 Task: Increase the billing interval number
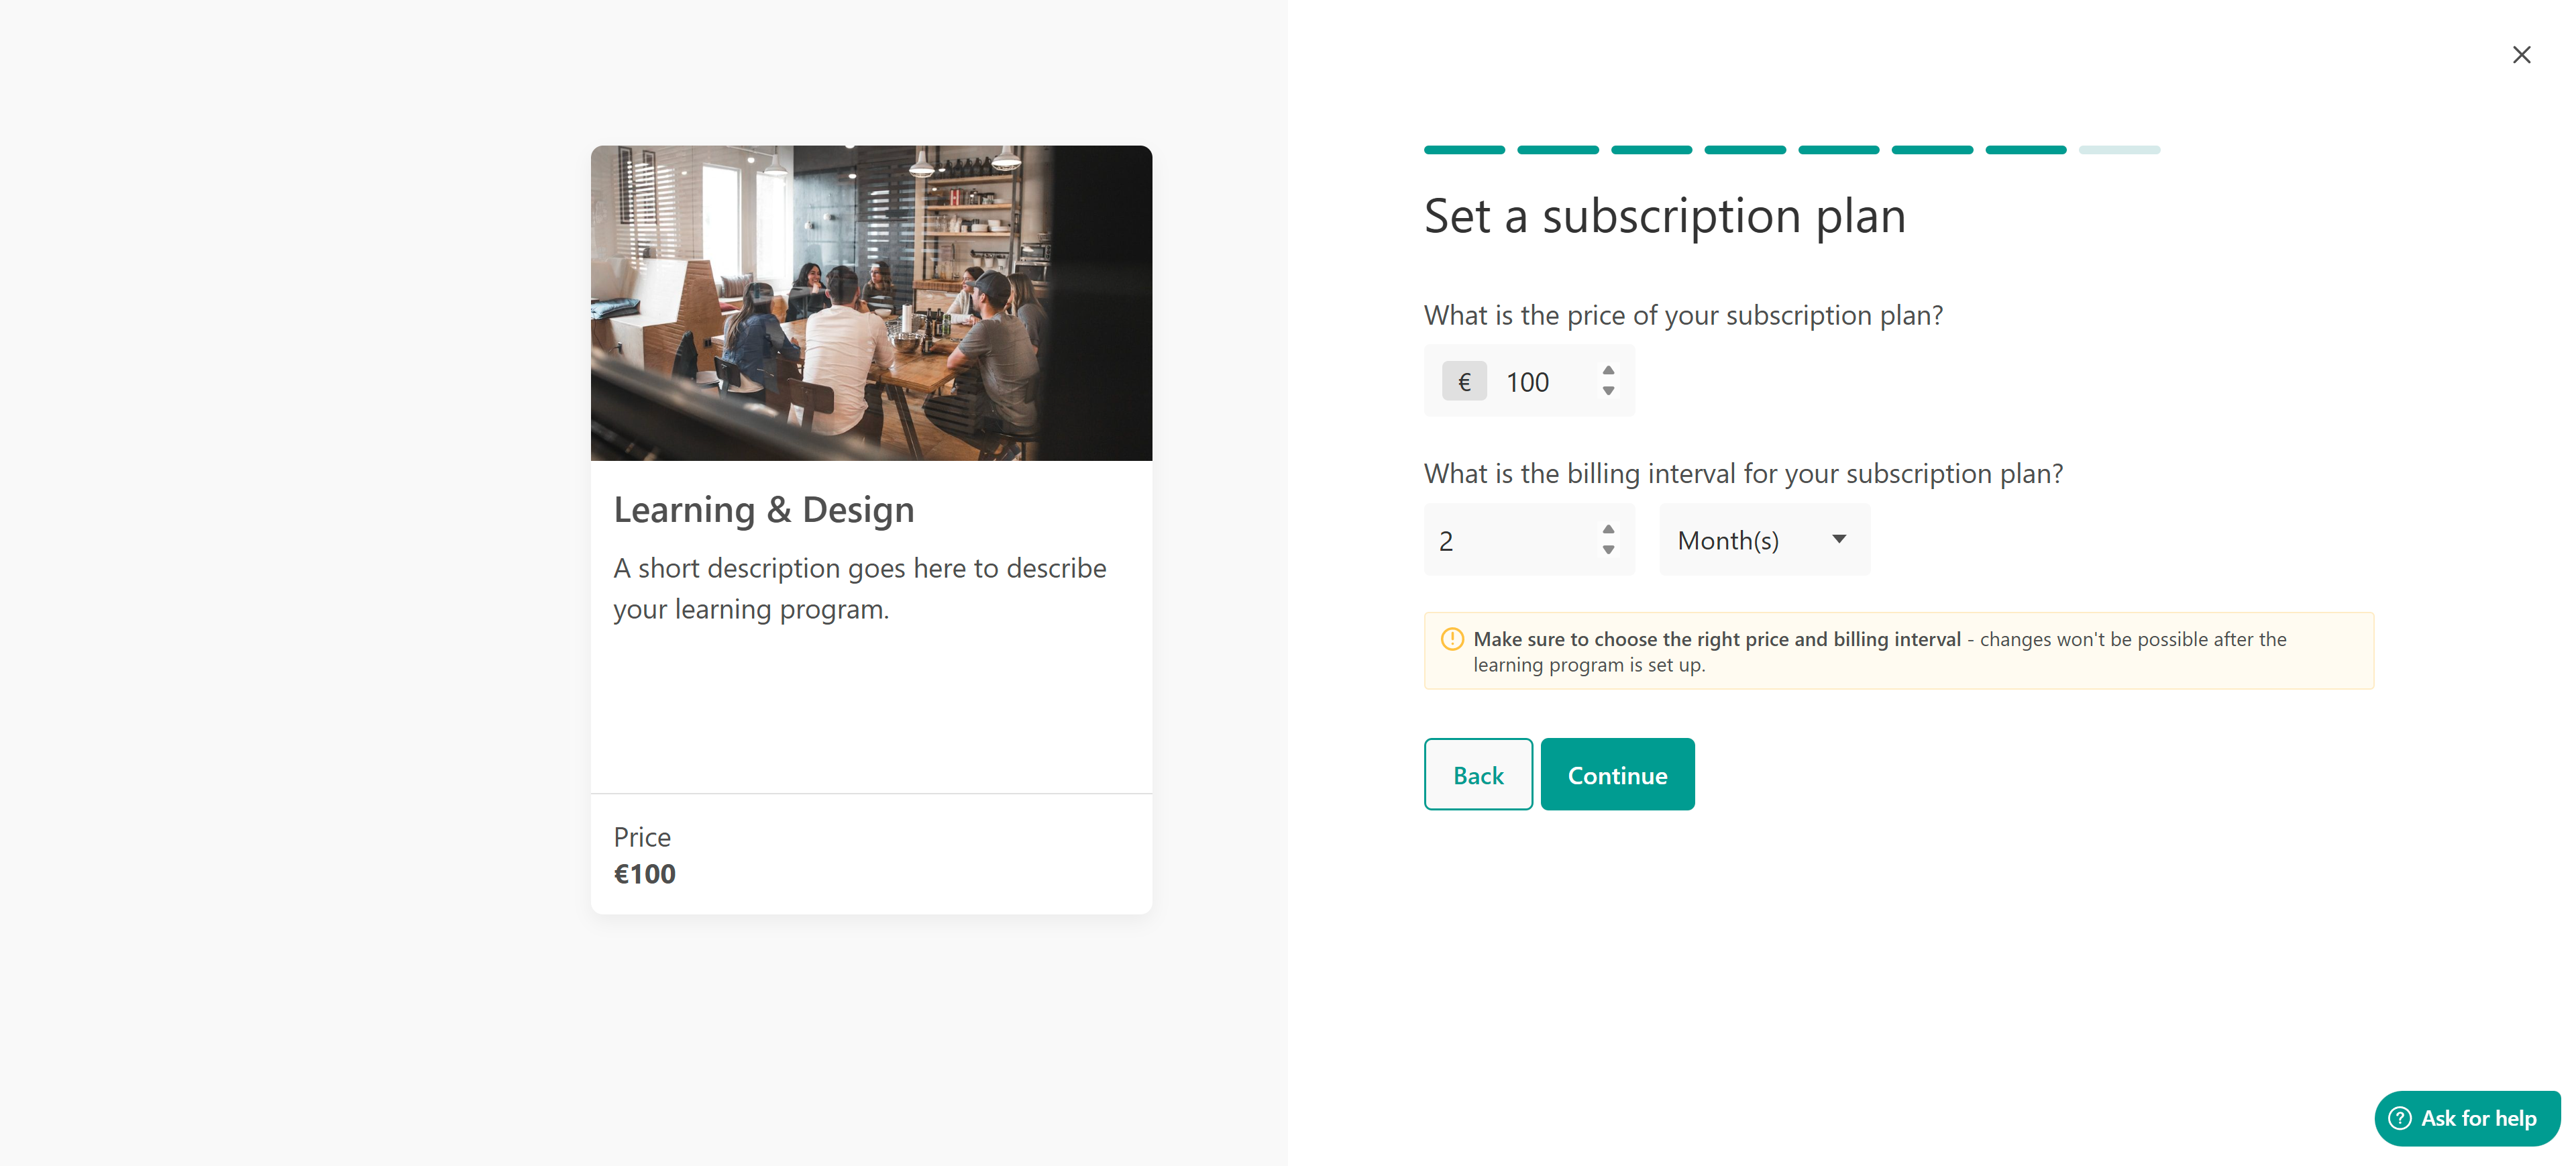1608,529
